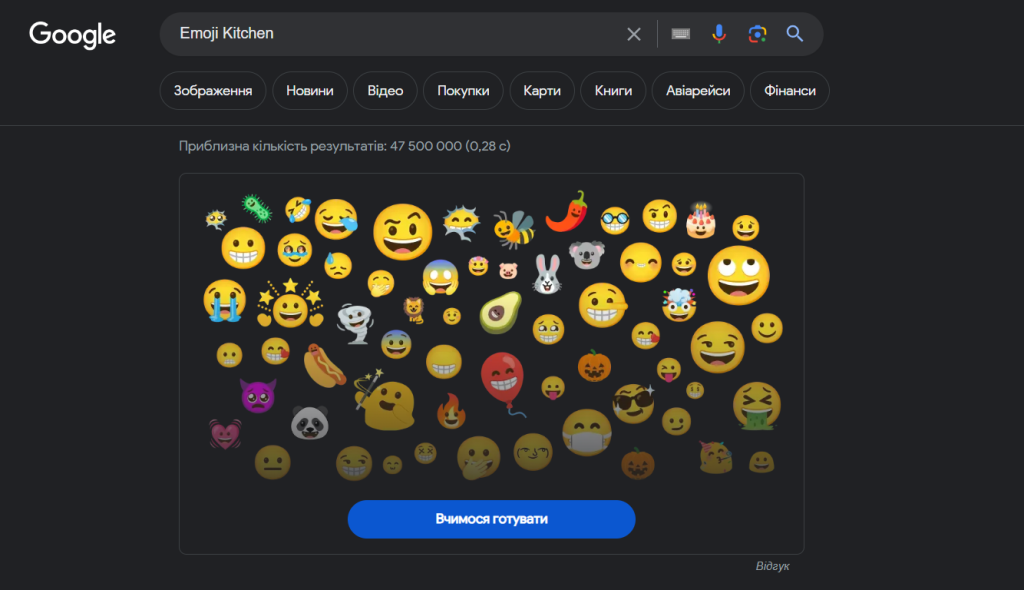Image resolution: width=1024 pixels, height=590 pixels.
Task: Select the exploding head emoji
Action: pos(679,304)
